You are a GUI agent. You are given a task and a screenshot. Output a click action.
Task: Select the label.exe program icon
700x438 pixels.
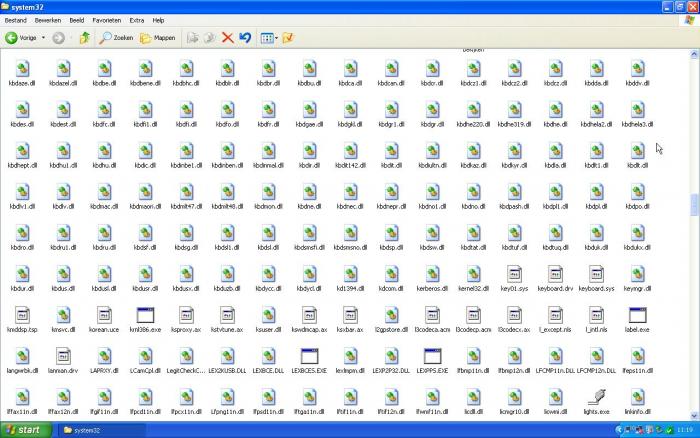pos(638,315)
